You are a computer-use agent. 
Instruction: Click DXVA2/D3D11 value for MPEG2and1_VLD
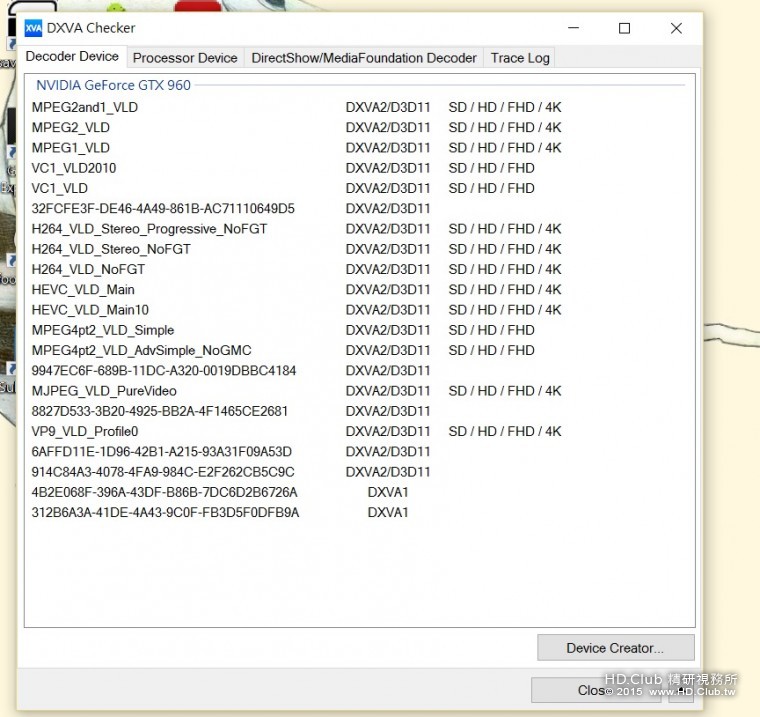(388, 107)
